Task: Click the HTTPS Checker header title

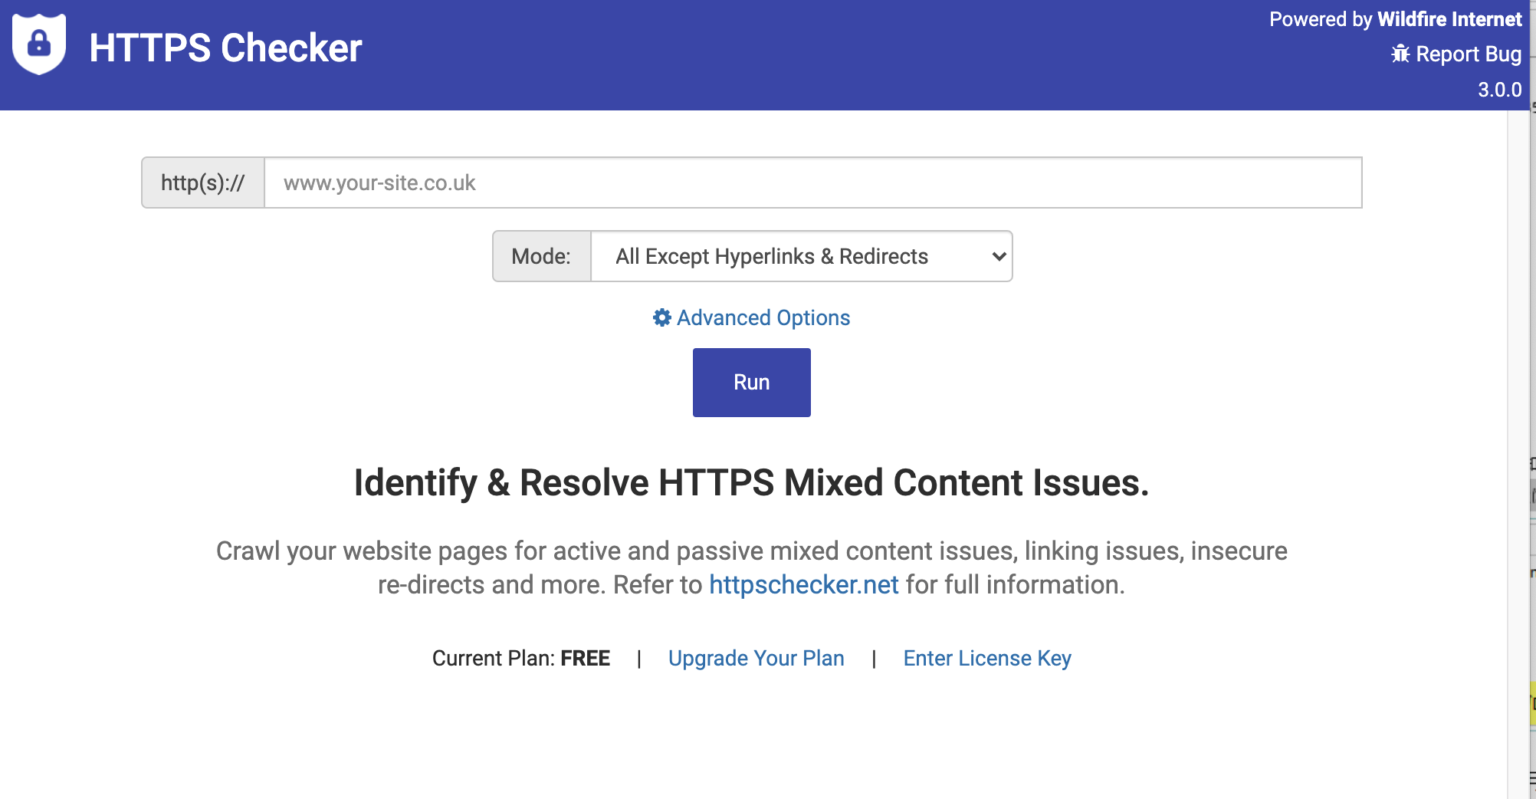Action: [225, 48]
